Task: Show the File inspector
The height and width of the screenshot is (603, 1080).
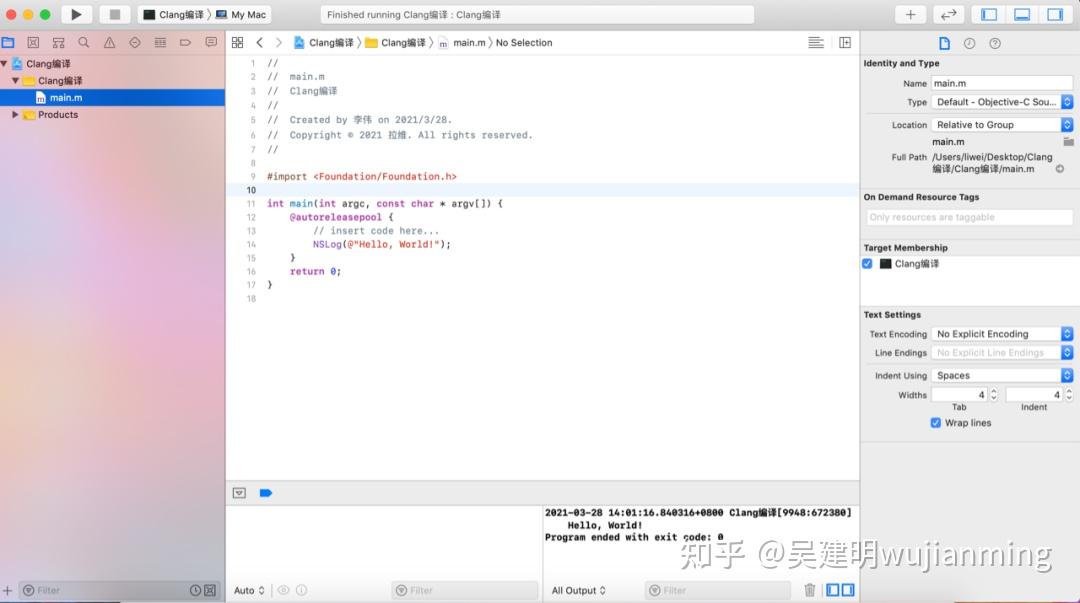Action: click(944, 43)
